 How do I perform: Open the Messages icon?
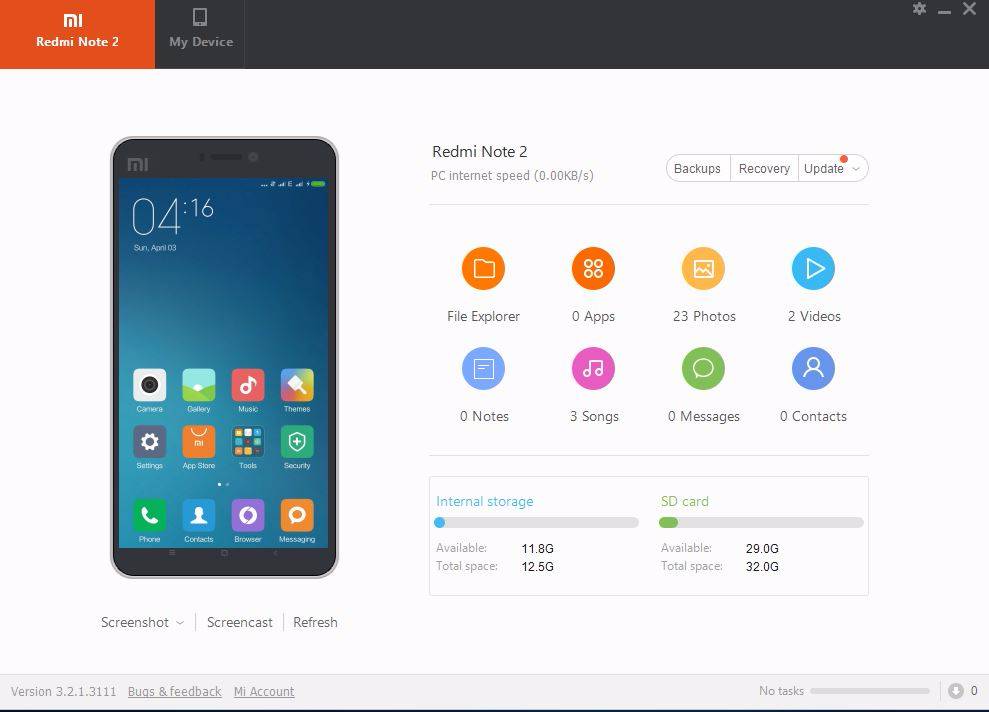(703, 368)
